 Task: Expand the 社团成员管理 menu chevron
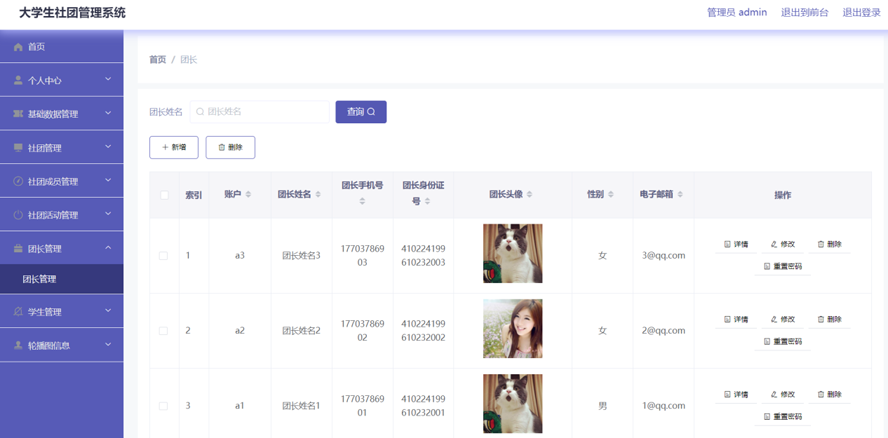pos(108,181)
